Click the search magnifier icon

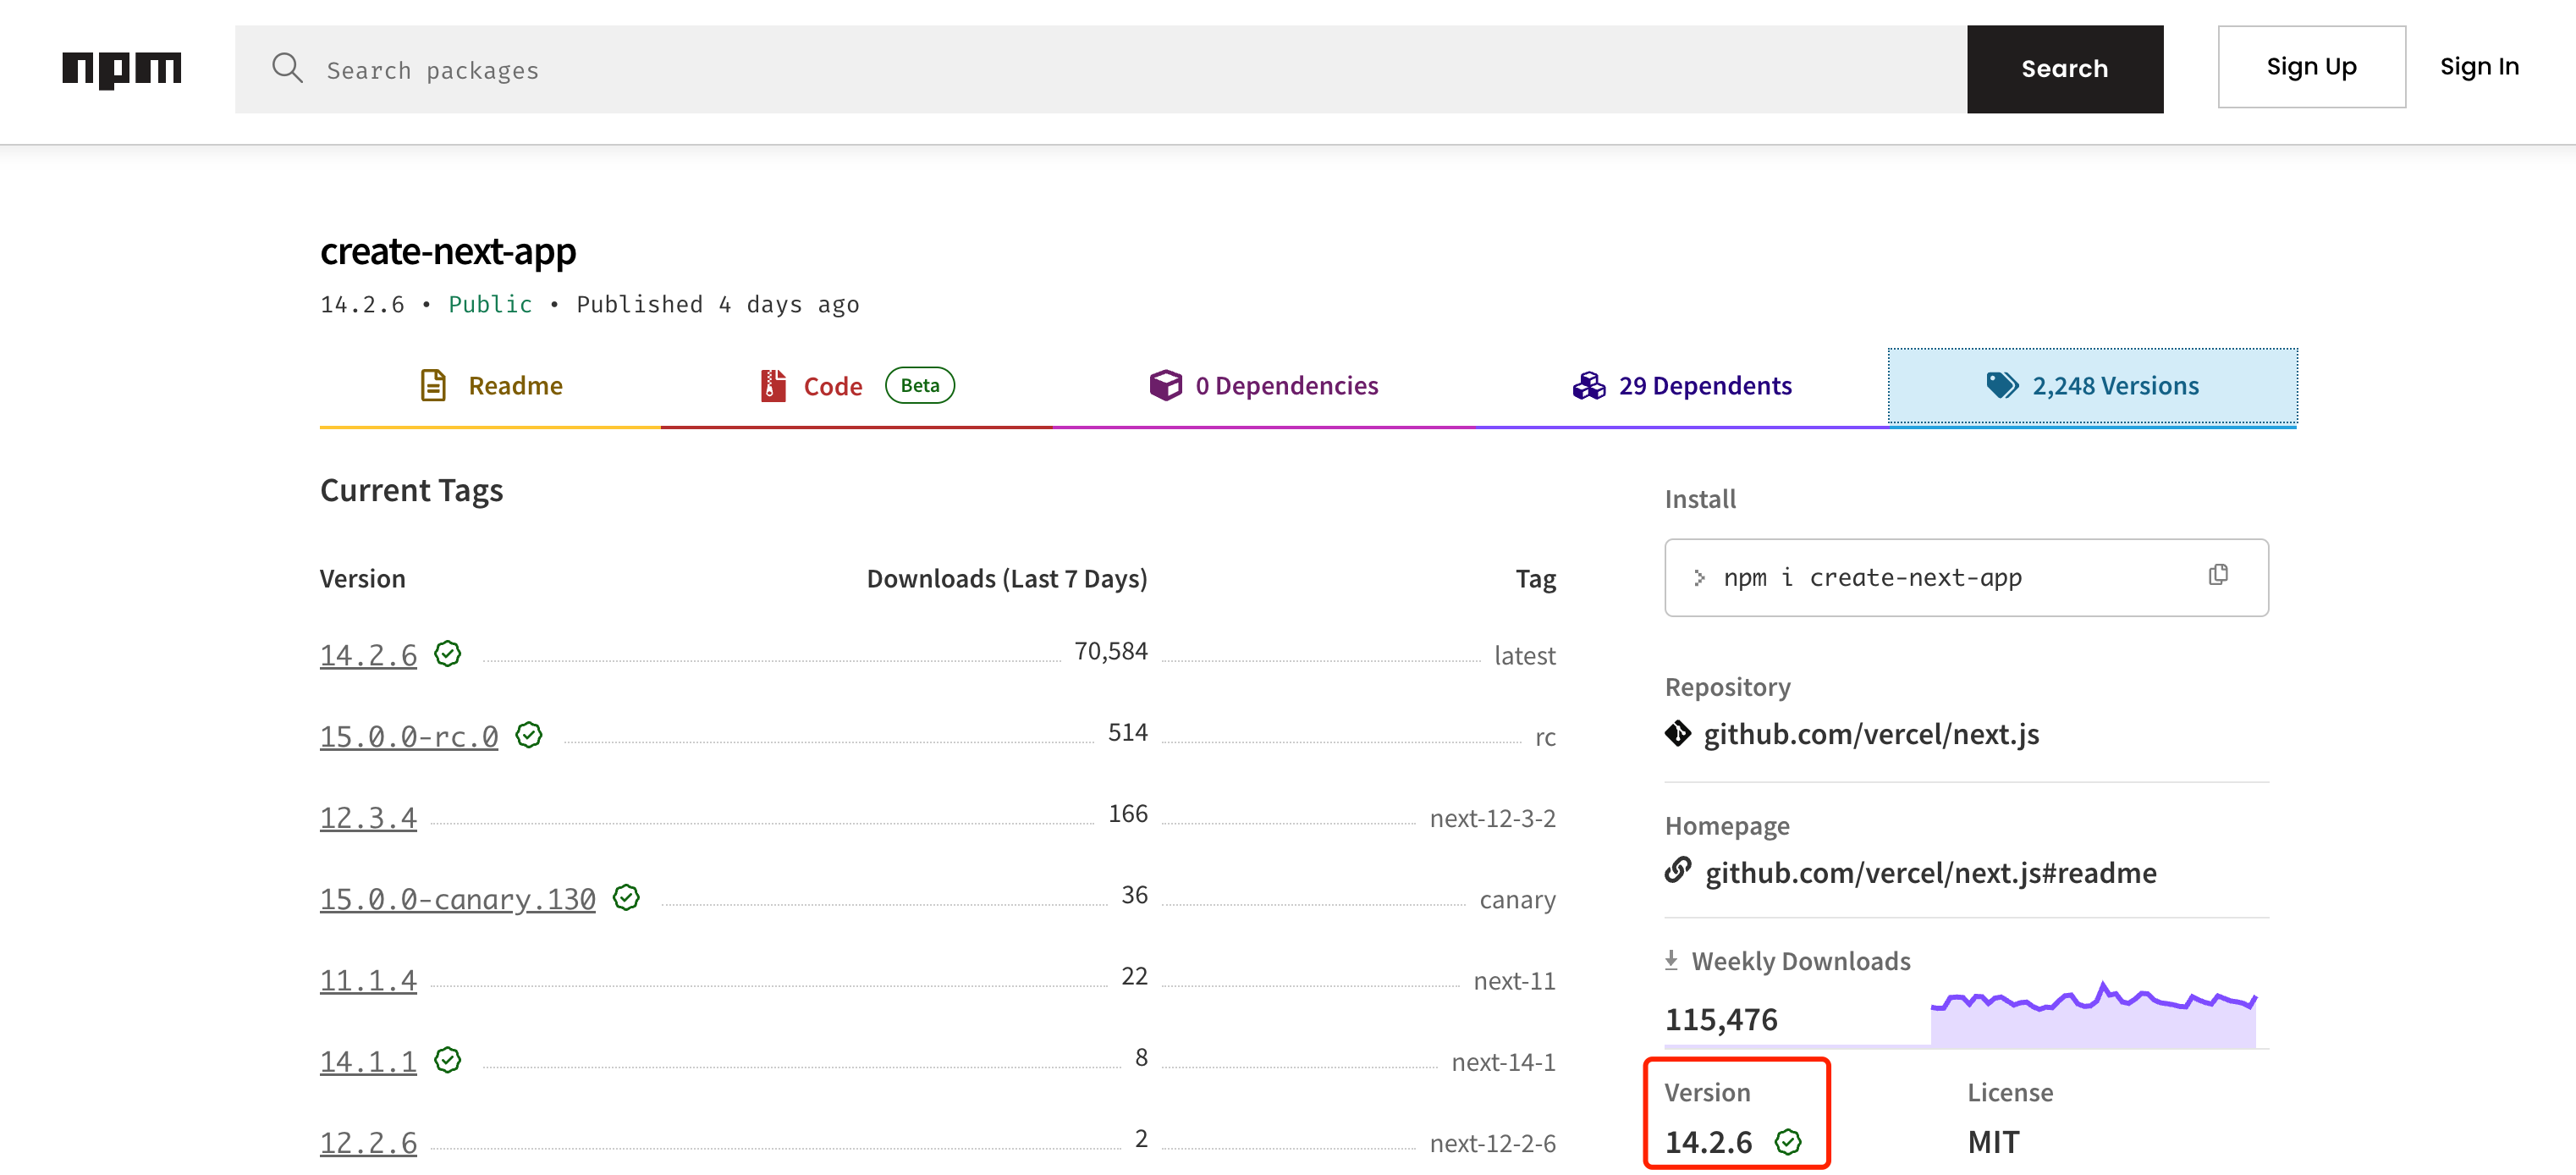[287, 68]
